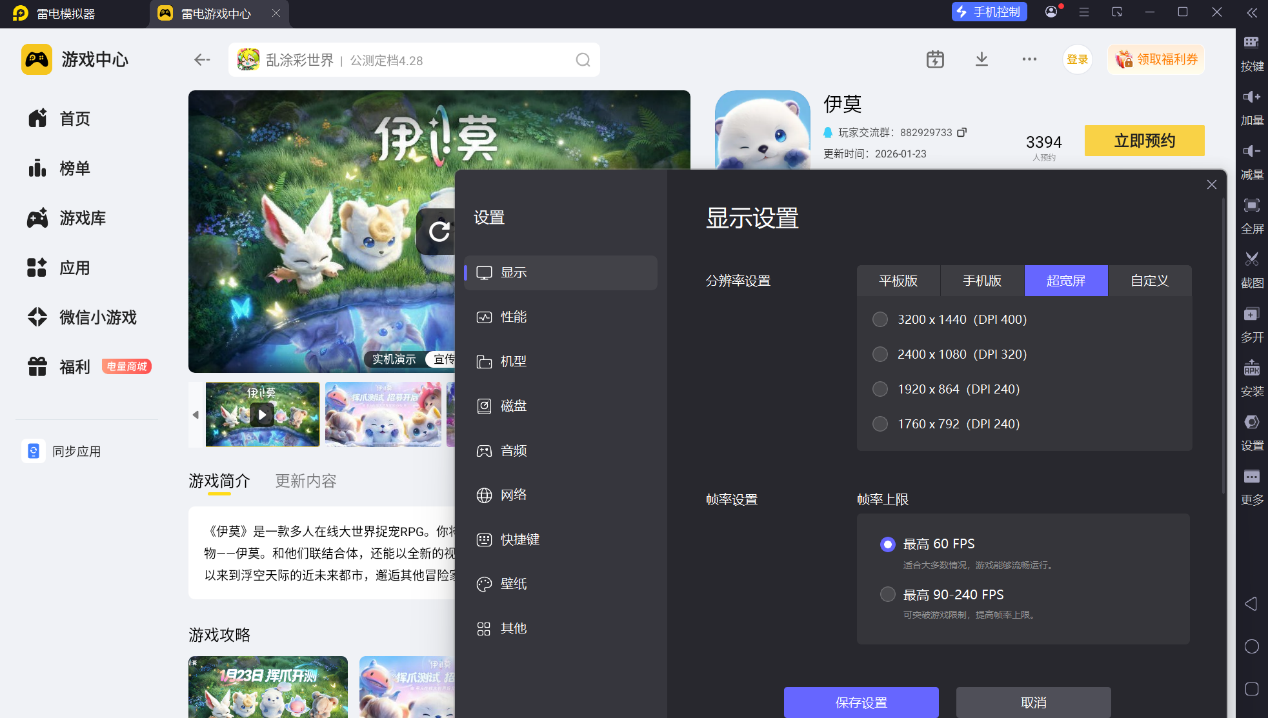Switch to 手机版 resolution tab

(x=982, y=281)
